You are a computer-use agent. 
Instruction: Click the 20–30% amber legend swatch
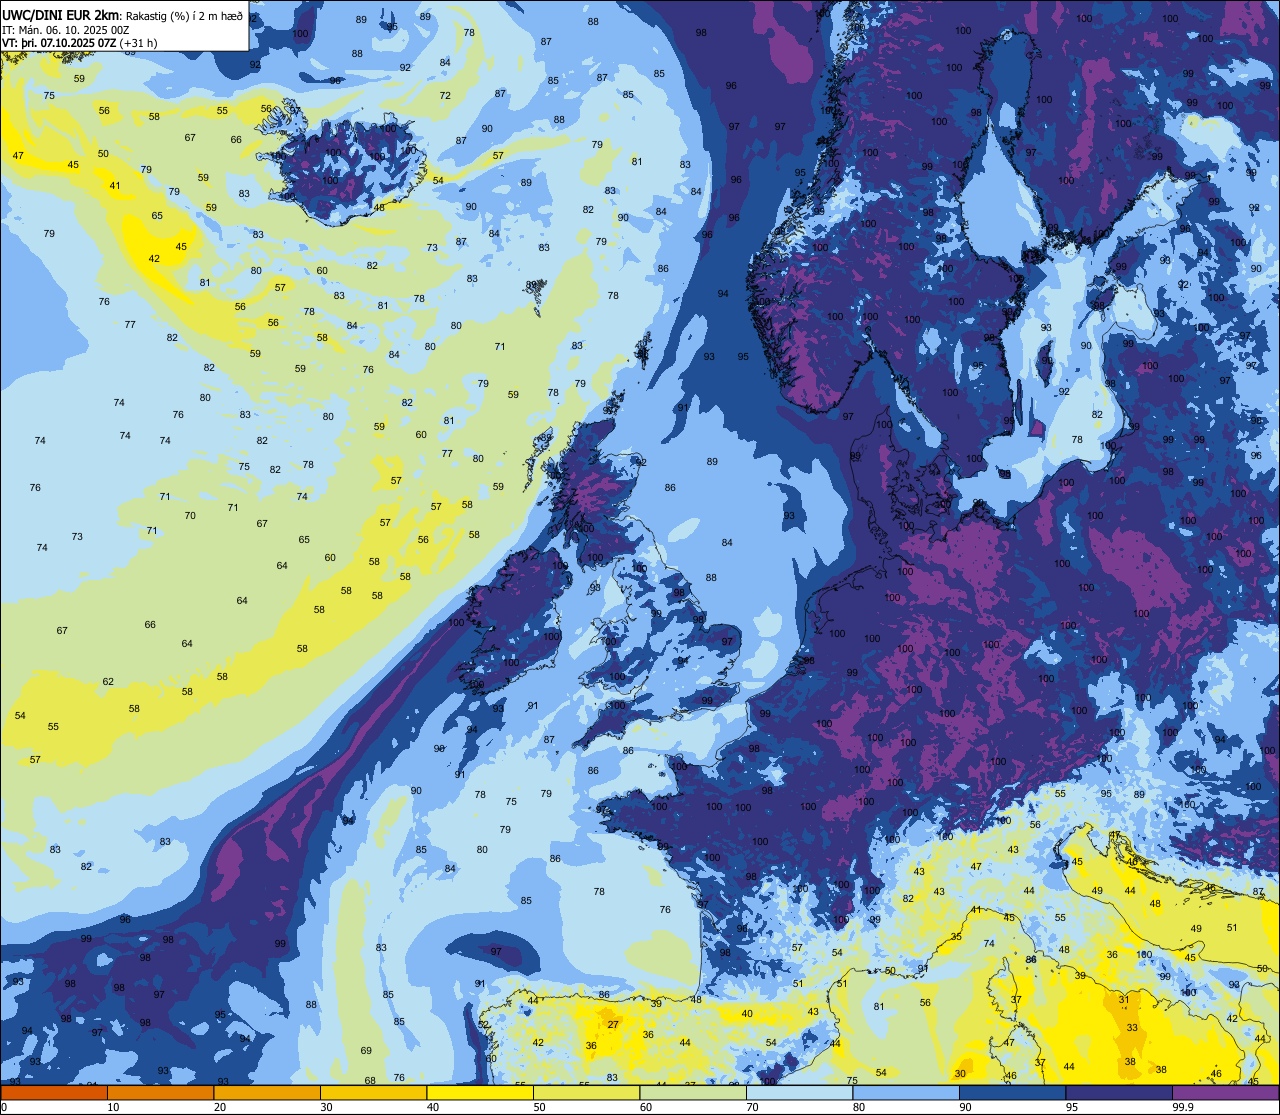(x=267, y=1092)
